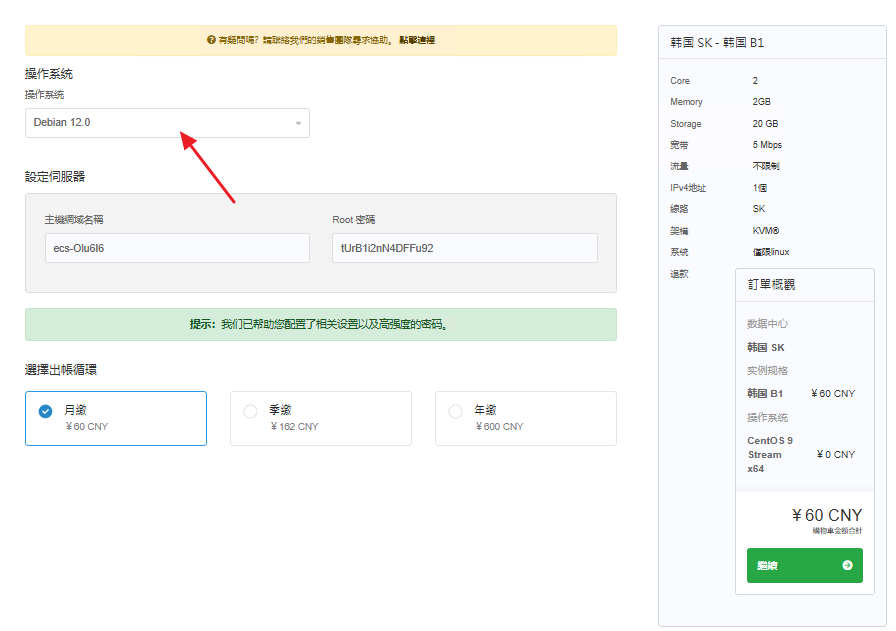The width and height of the screenshot is (896, 631).
Task: Click the 選擇出帳循環 section heading
Action: [61, 370]
